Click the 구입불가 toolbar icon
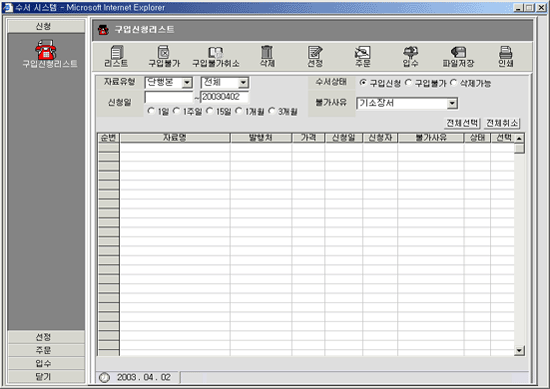This screenshot has height=389, width=550. (164, 56)
